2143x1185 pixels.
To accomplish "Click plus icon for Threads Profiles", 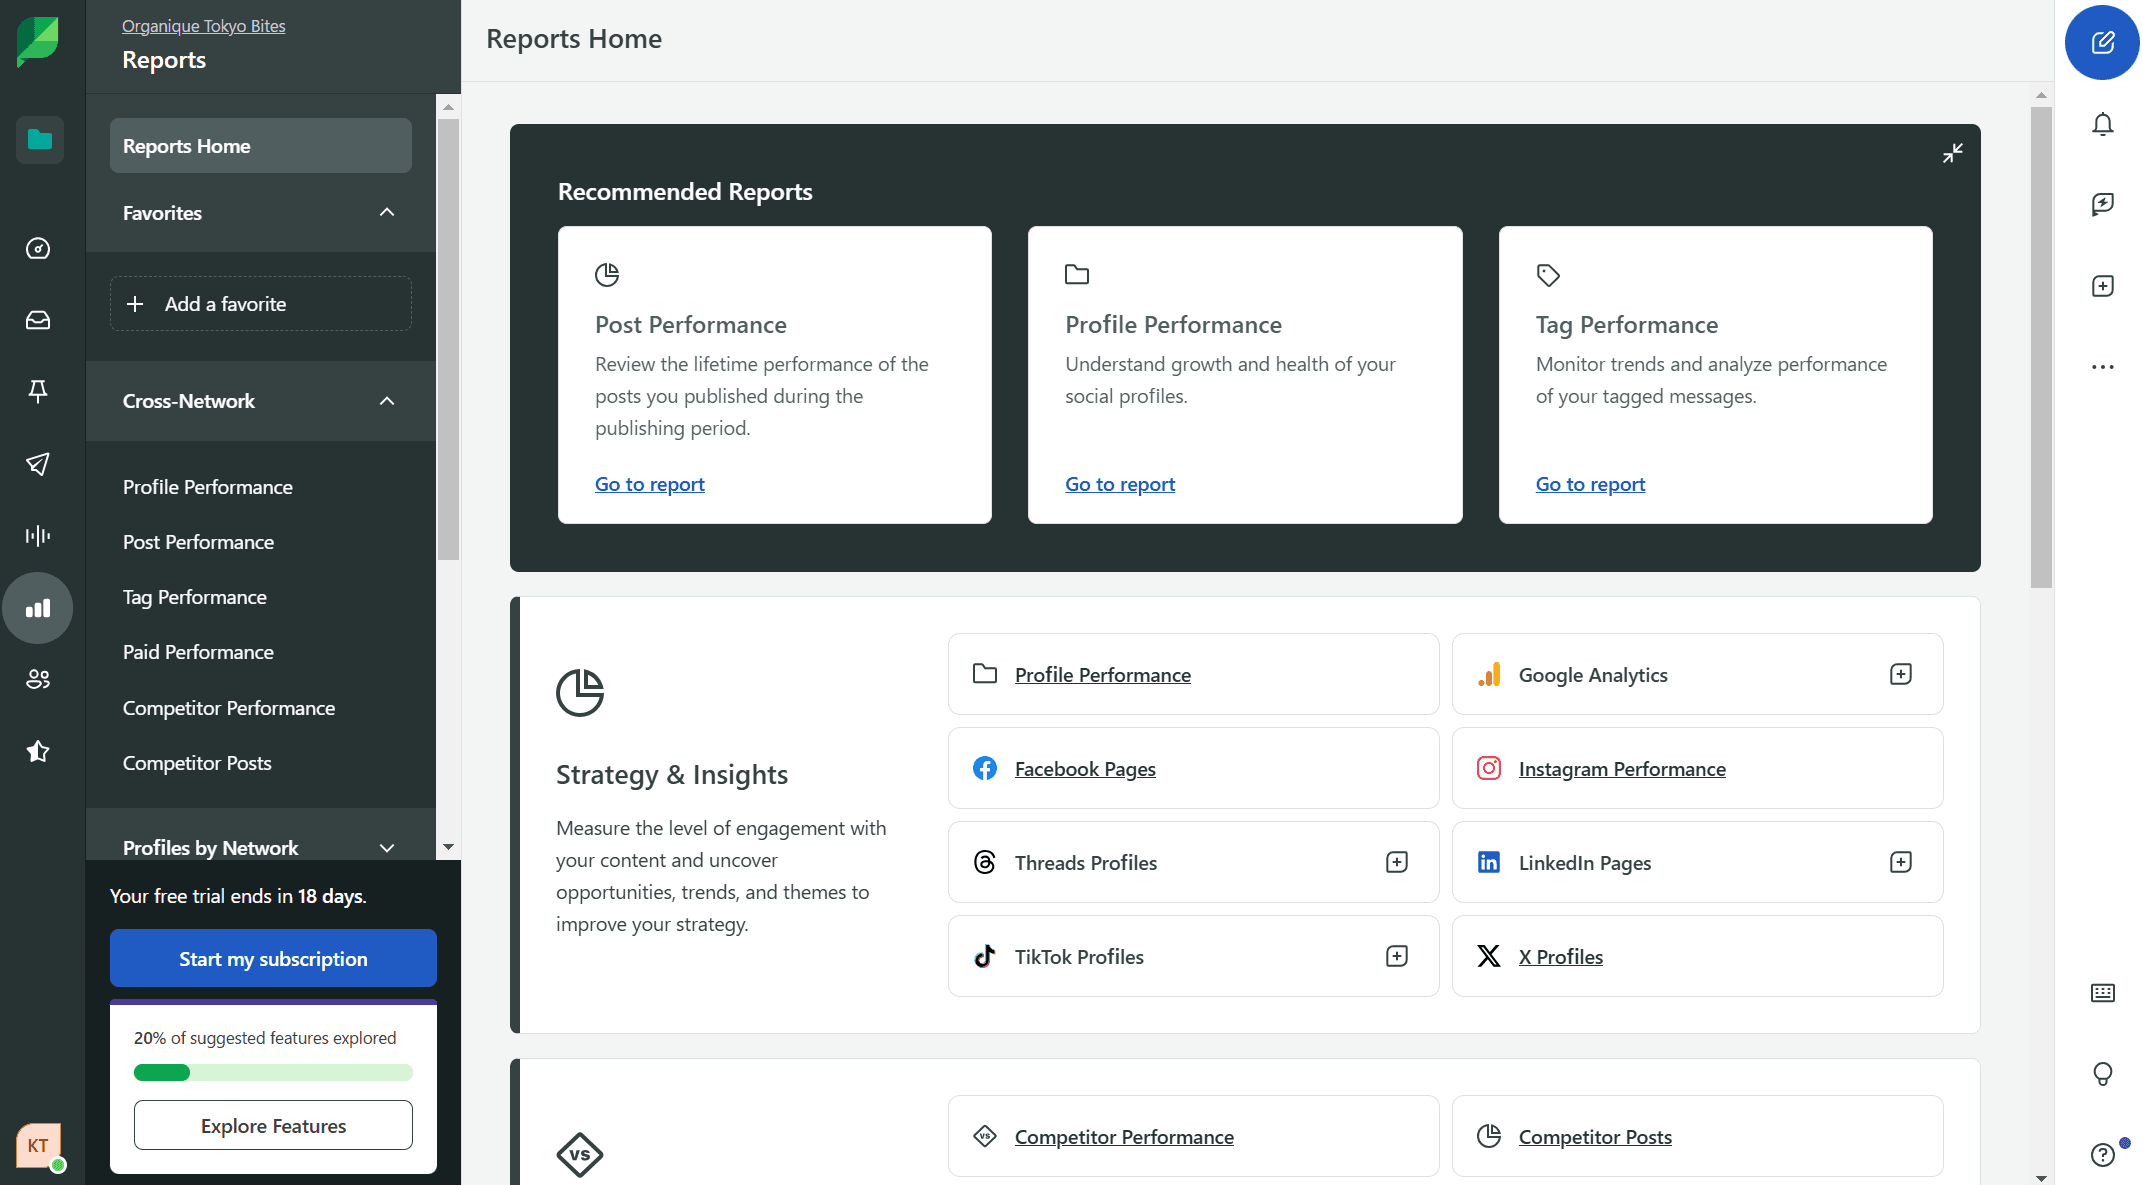I will pyautogui.click(x=1396, y=862).
